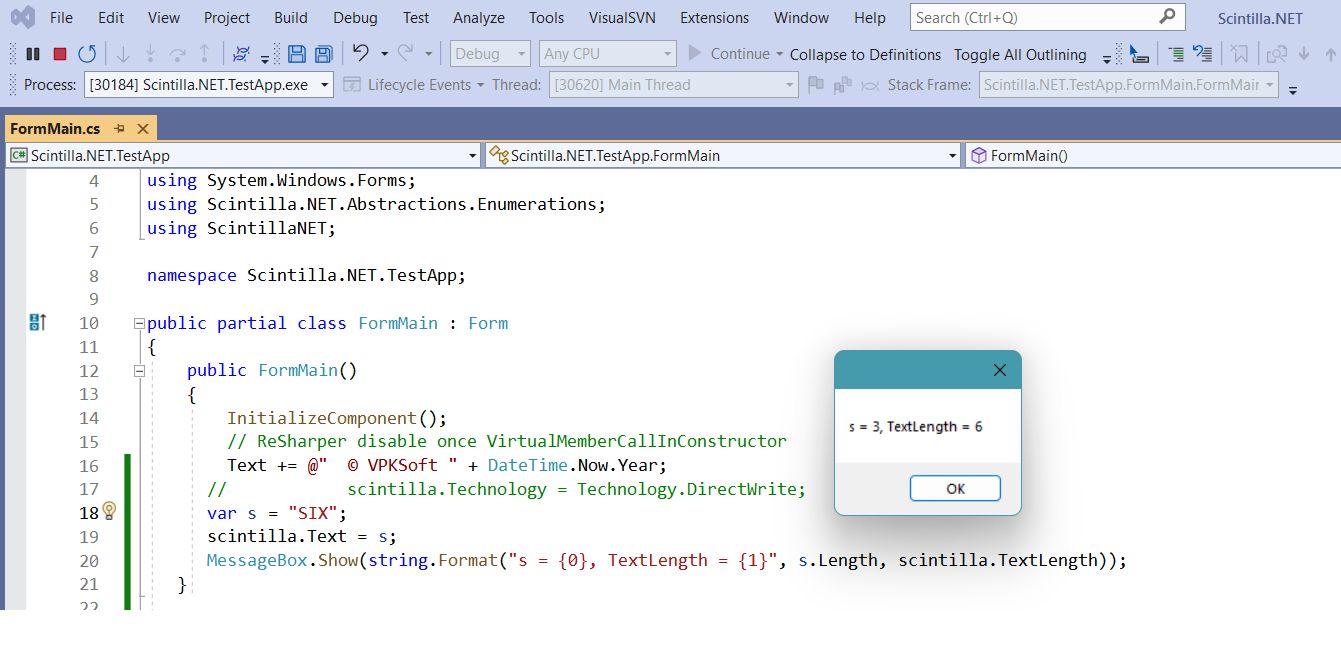Screen dimensions: 1341x648
Task: Restart the debug session
Action: click(x=87, y=53)
